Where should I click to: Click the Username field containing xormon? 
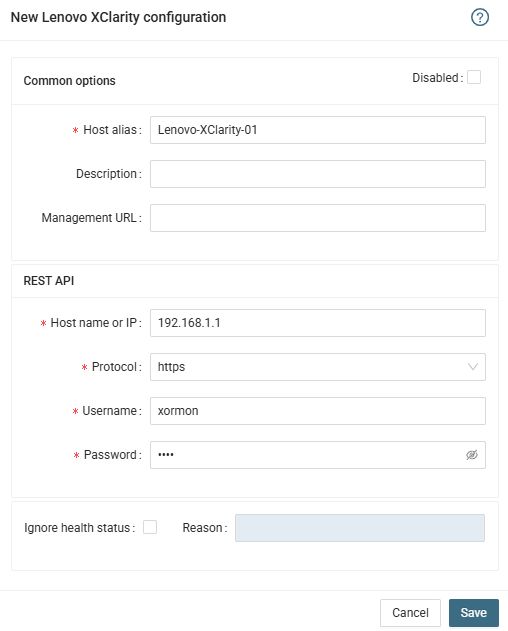click(x=318, y=411)
